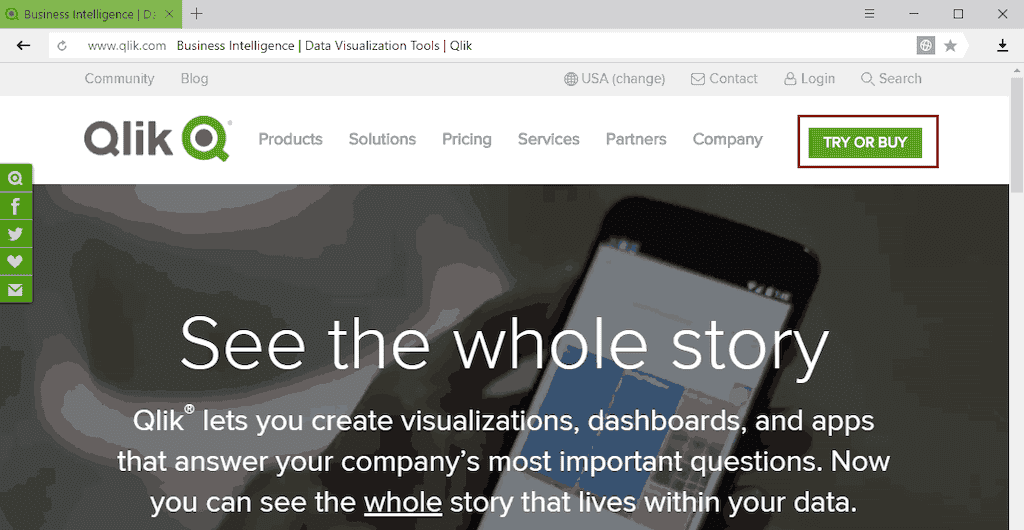The height and width of the screenshot is (530, 1024).
Task: Click the browser back arrow
Action: pyautogui.click(x=24, y=46)
